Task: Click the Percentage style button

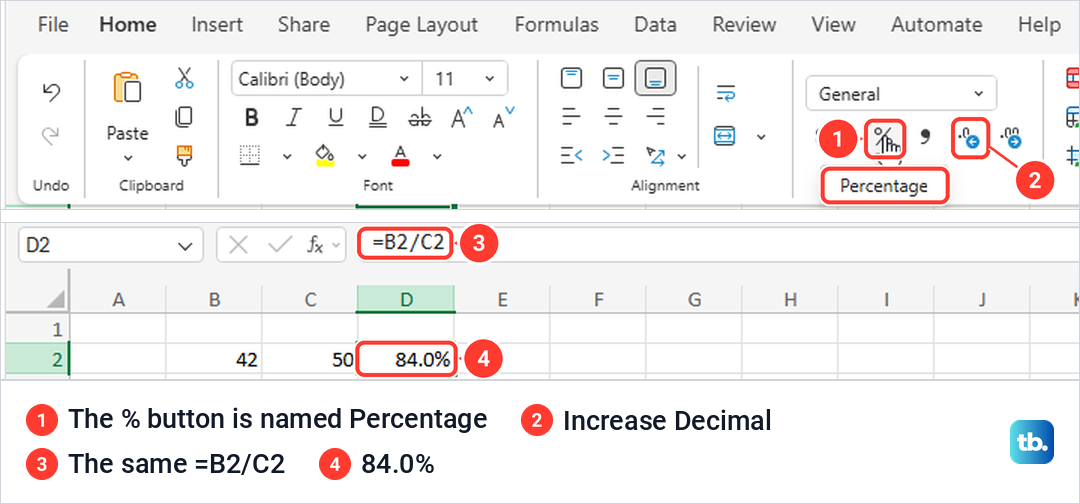Action: pyautogui.click(x=884, y=139)
